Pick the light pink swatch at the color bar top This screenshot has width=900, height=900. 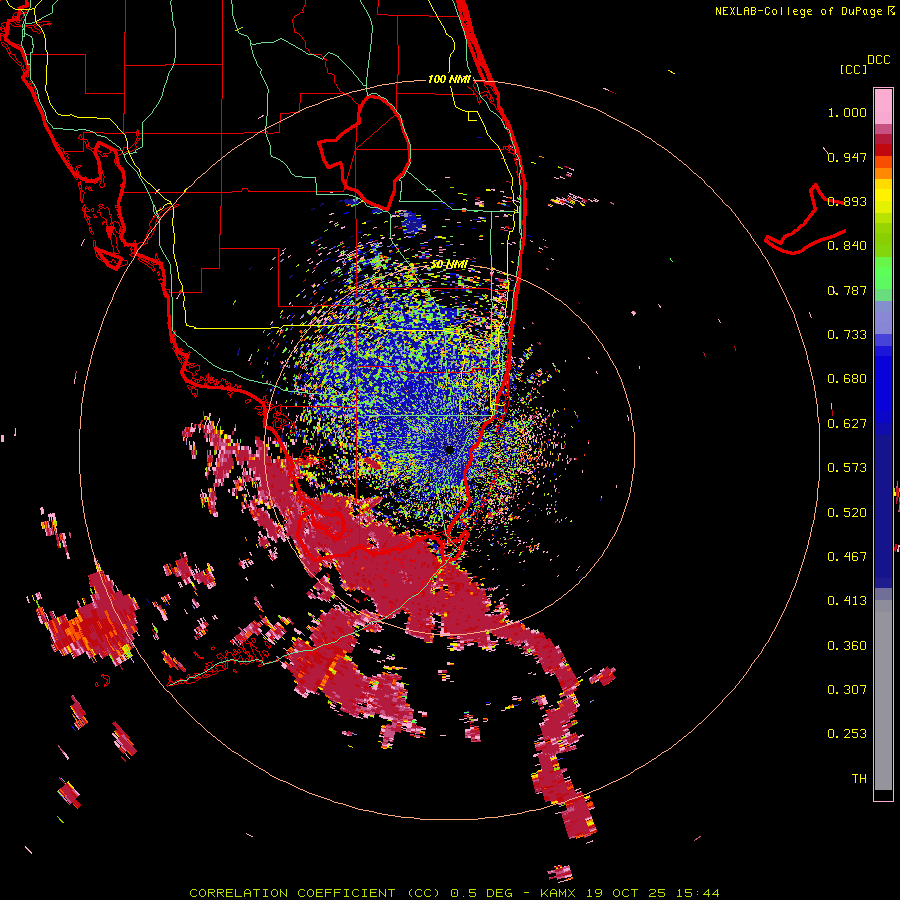point(883,107)
